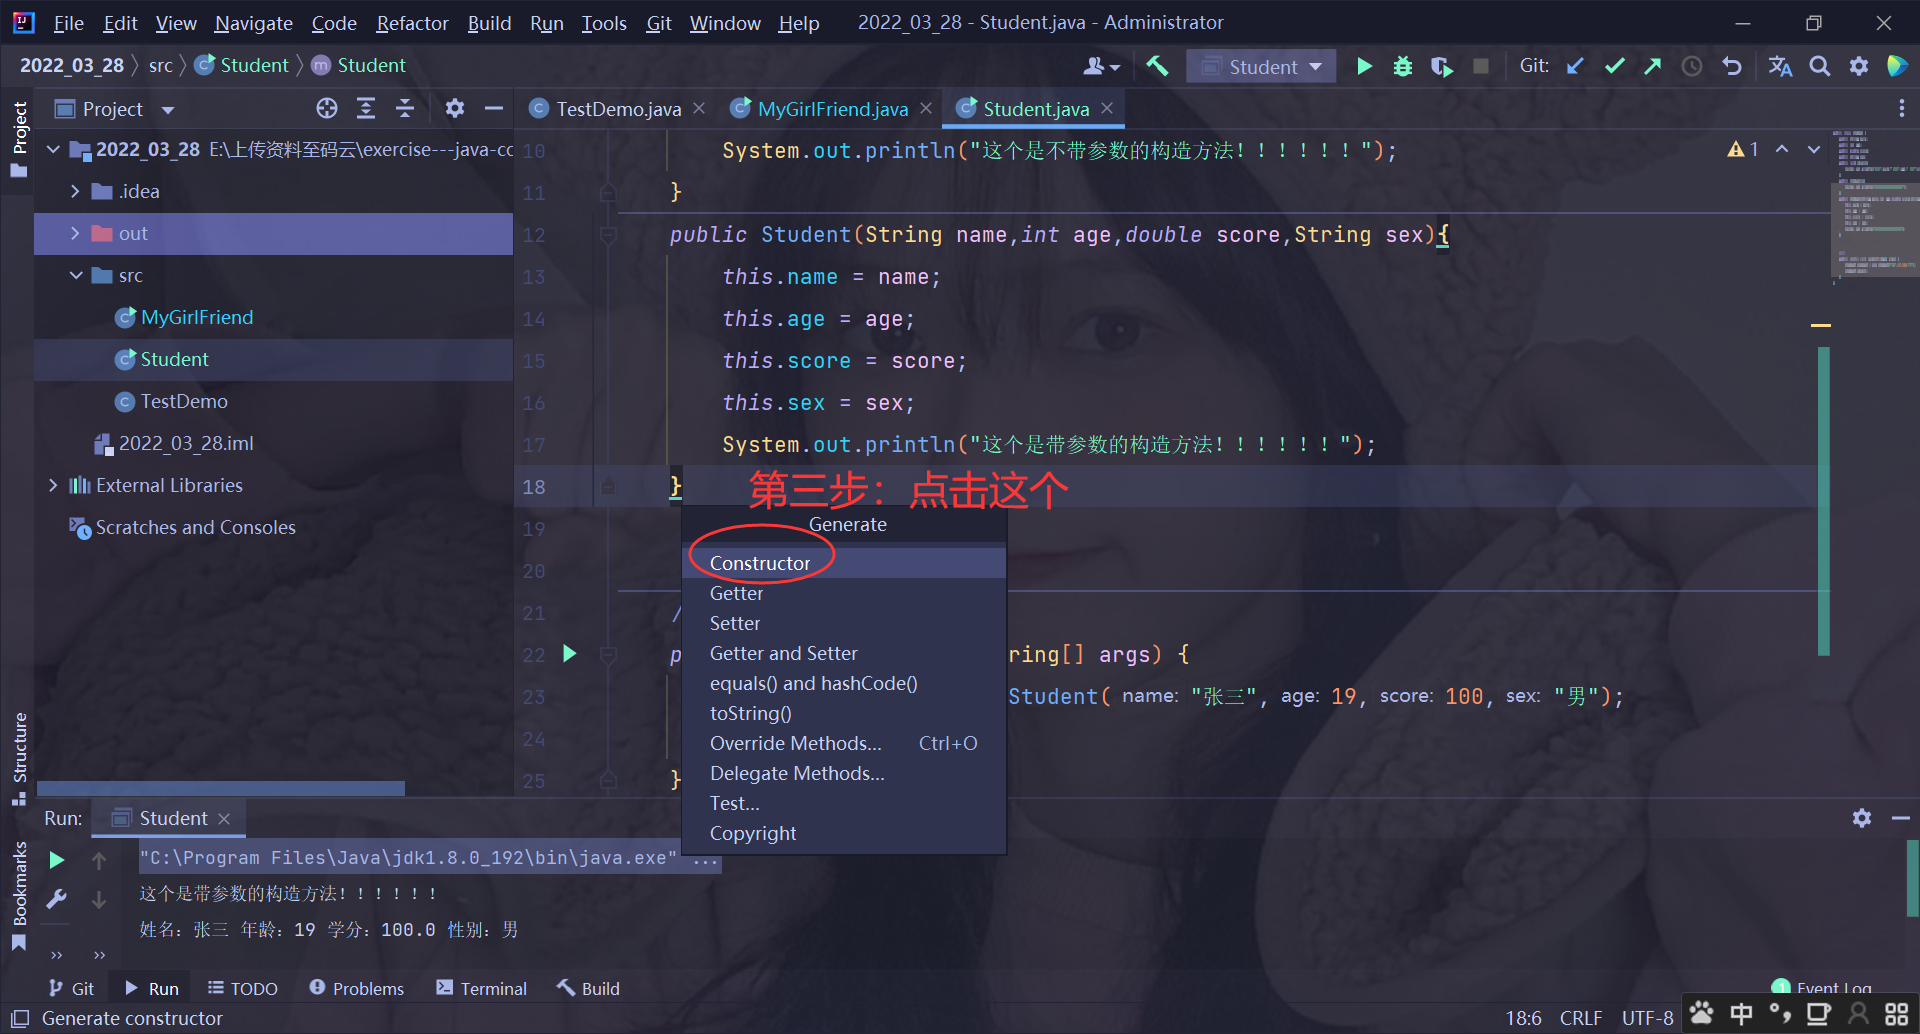The width and height of the screenshot is (1920, 1034).
Task: Open Run panel wrench settings
Action: [x=57, y=899]
